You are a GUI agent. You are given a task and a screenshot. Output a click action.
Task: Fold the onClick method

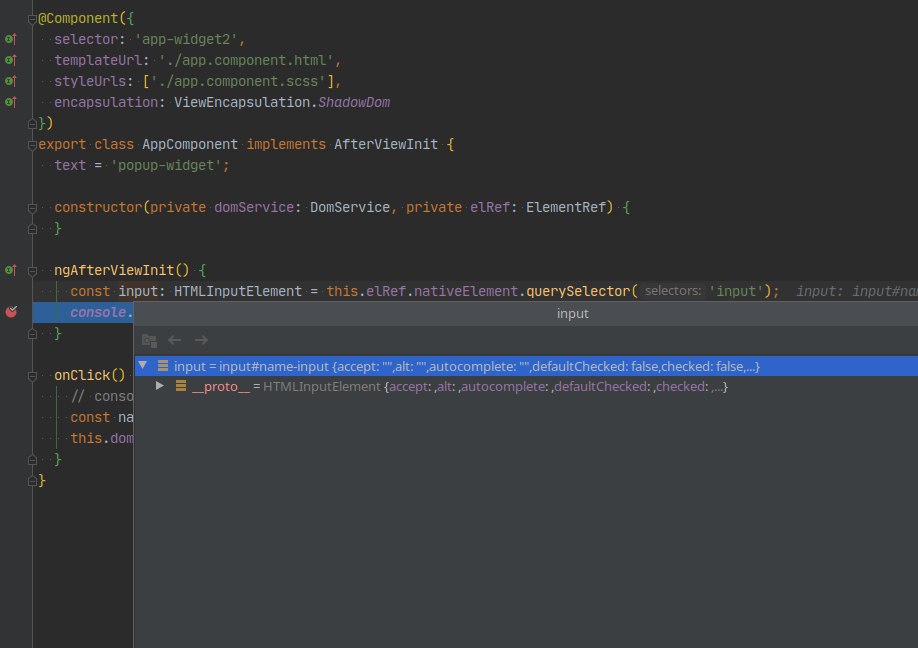click(x=32, y=376)
